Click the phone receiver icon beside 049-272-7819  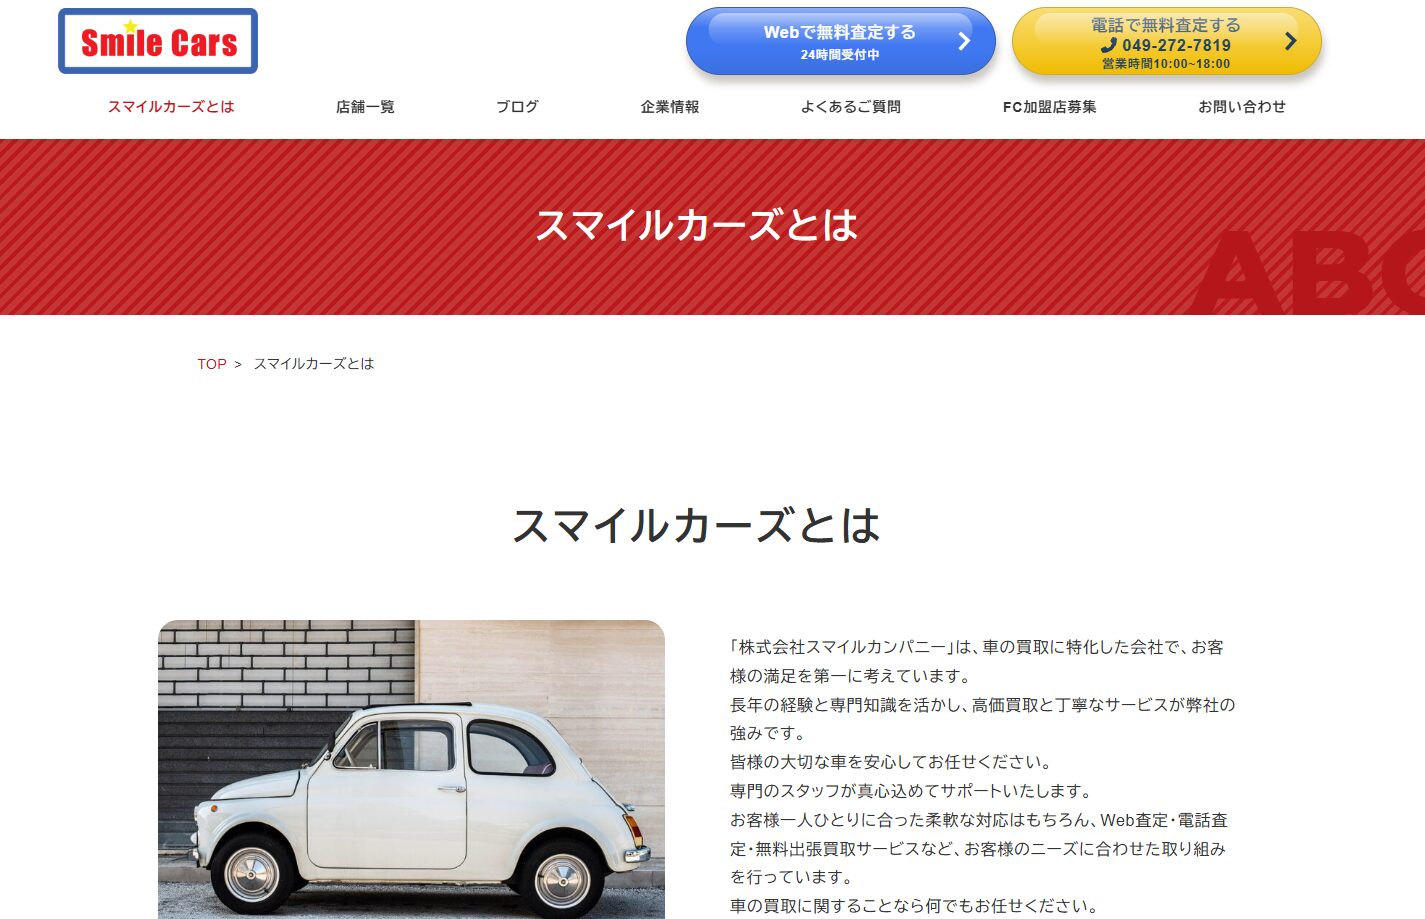pyautogui.click(x=1109, y=46)
